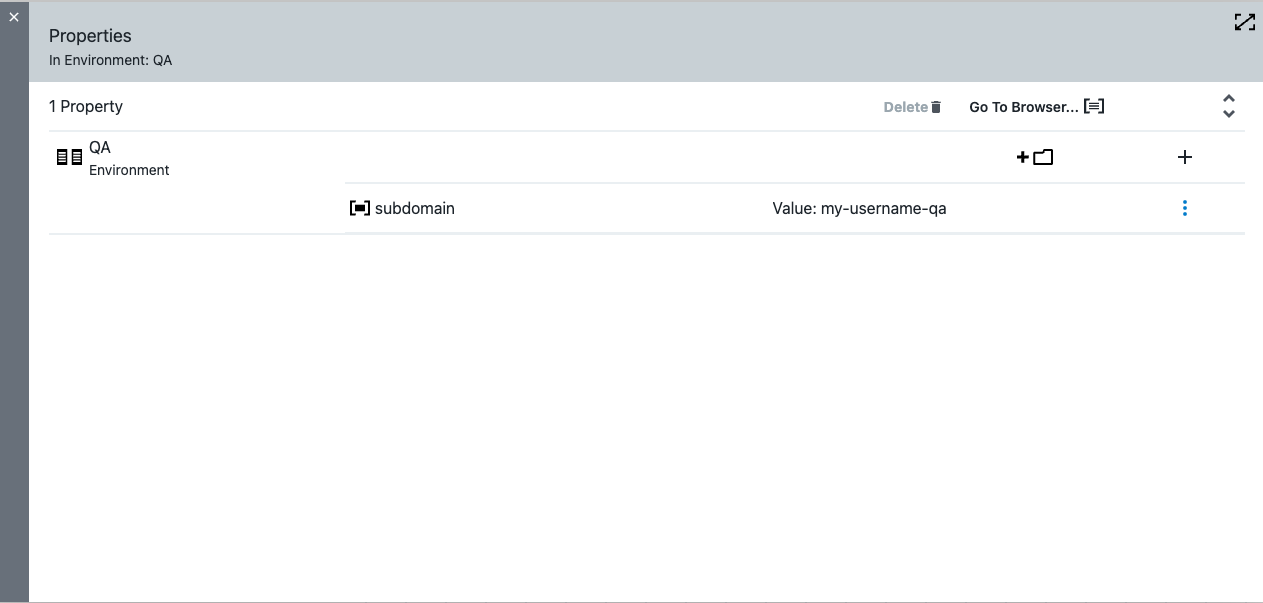Add a property folder to QA
The height and width of the screenshot is (603, 1263).
pyautogui.click(x=1035, y=157)
